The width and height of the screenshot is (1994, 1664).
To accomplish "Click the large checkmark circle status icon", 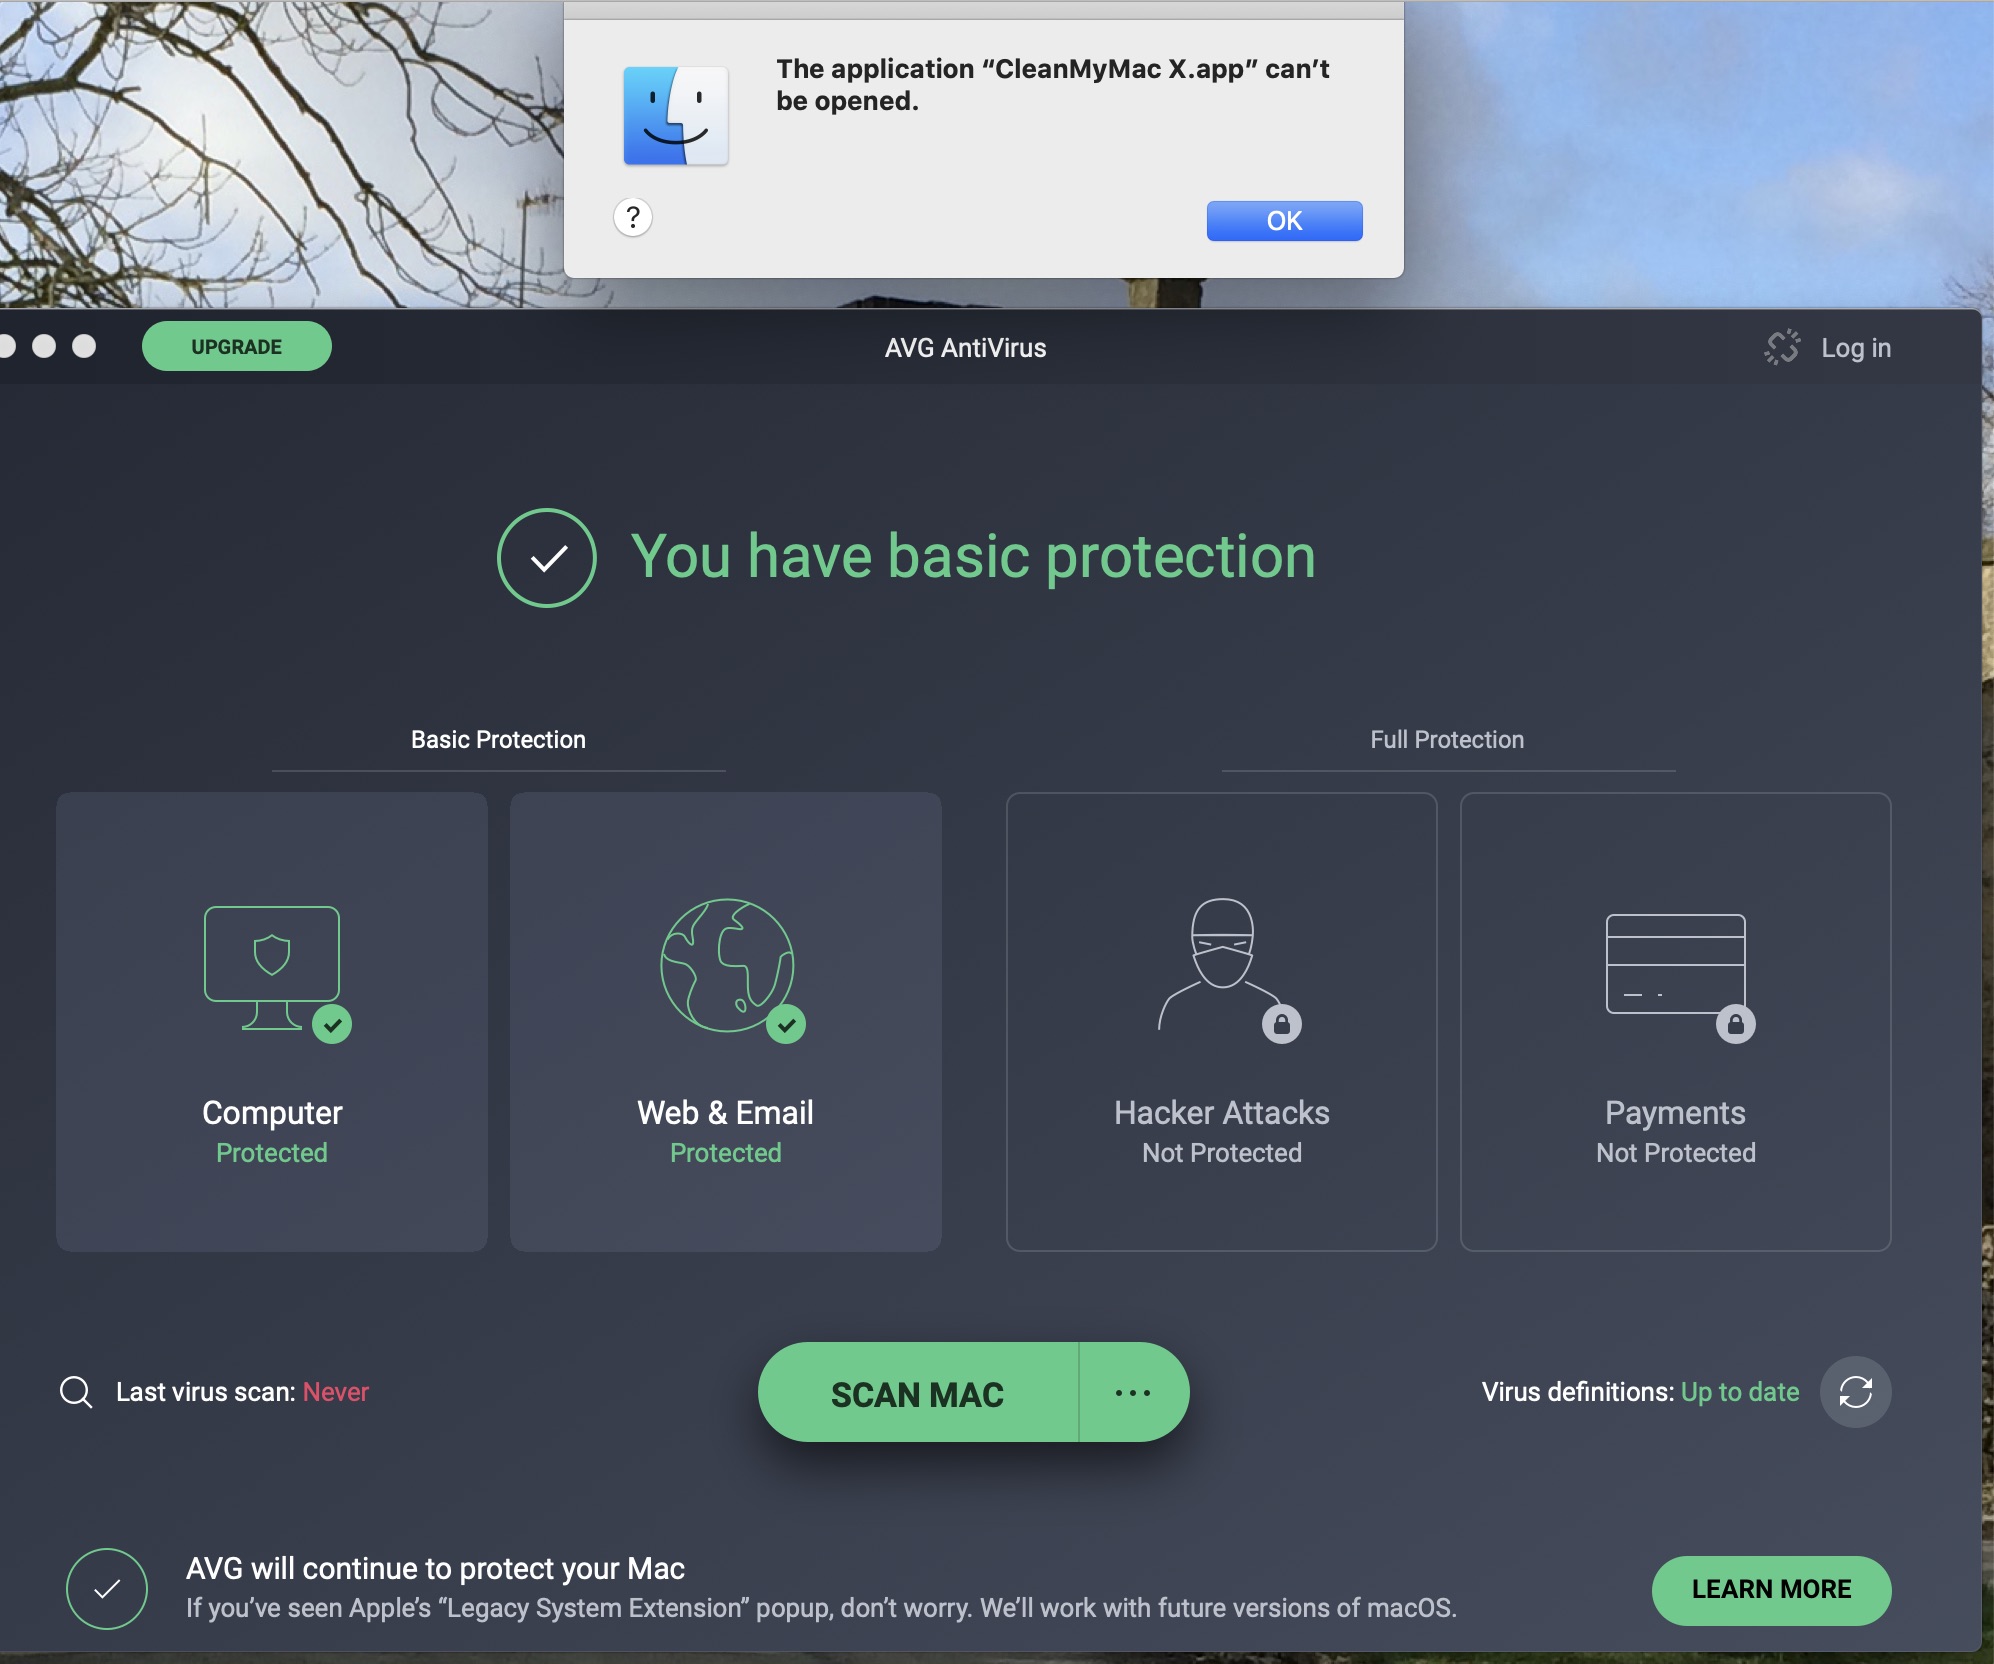I will tap(547, 558).
